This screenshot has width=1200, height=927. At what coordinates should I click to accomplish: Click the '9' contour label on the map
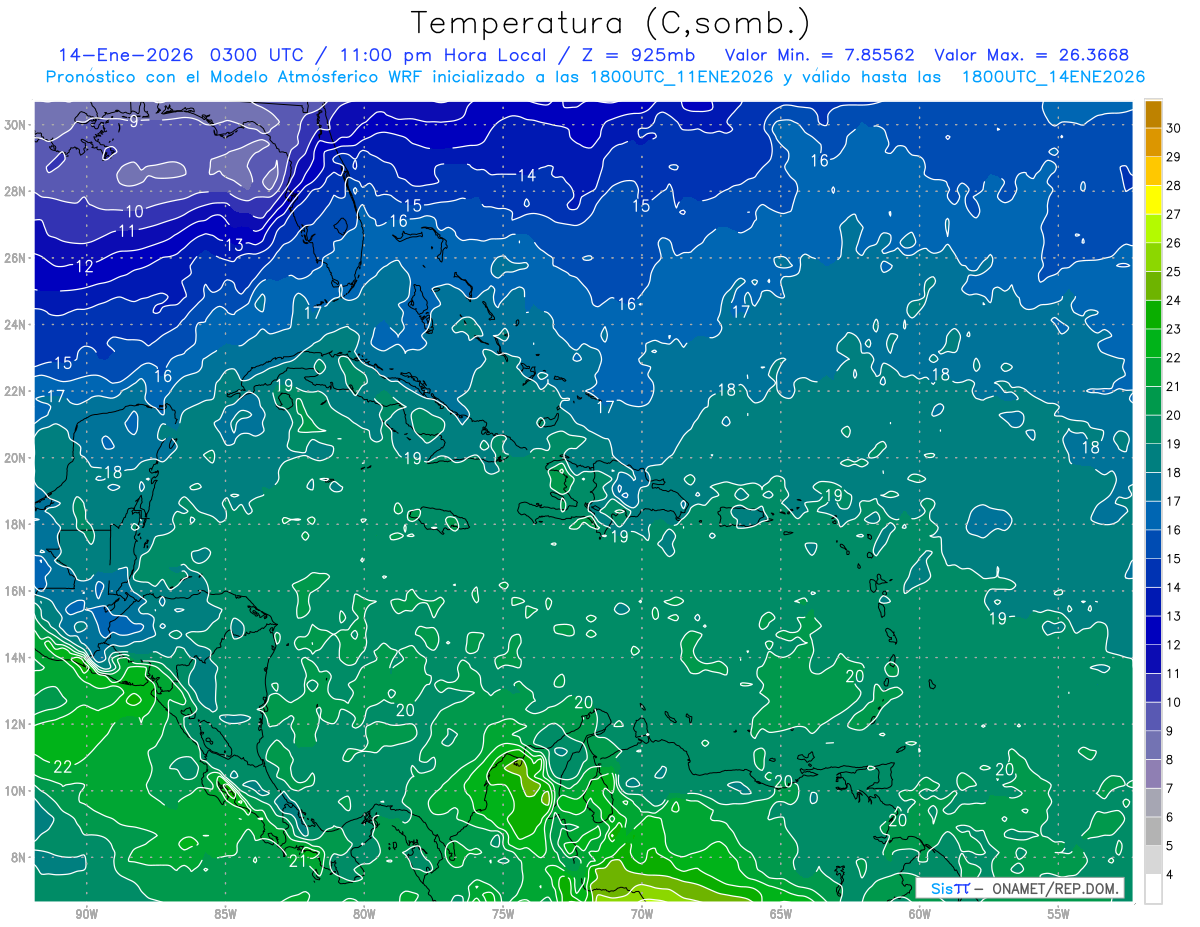pos(133,121)
